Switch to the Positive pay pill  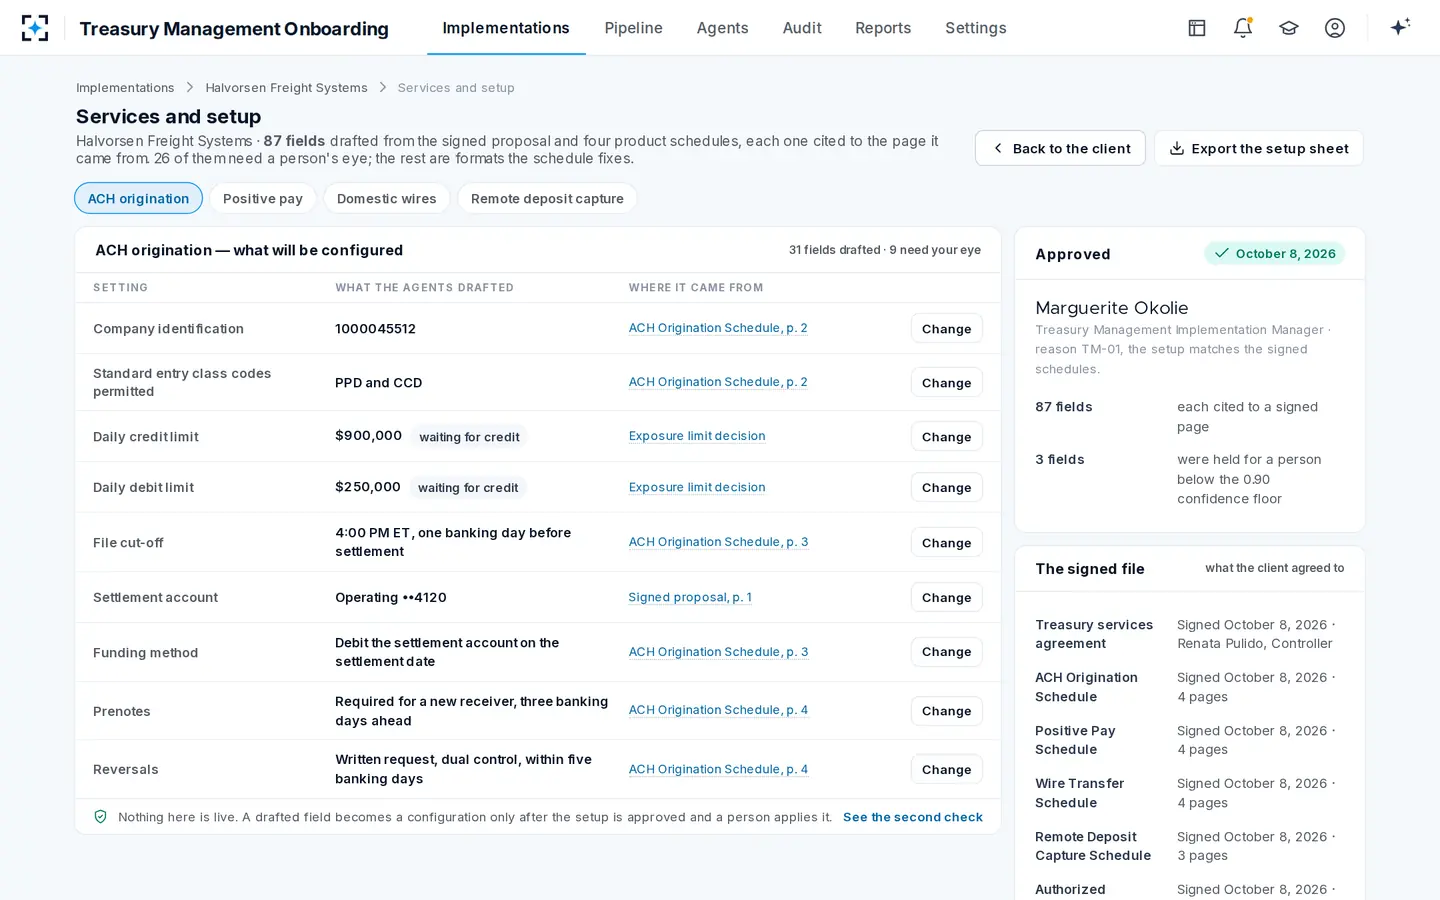[x=263, y=198]
